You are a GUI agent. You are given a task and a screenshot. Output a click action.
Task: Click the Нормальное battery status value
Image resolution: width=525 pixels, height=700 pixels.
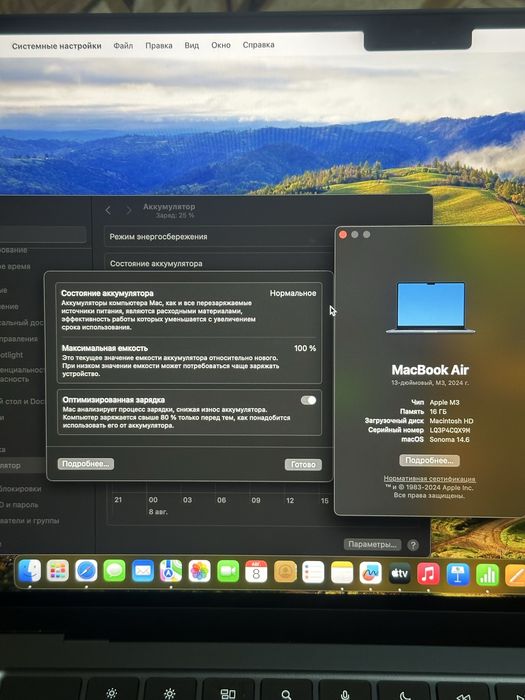(293, 293)
